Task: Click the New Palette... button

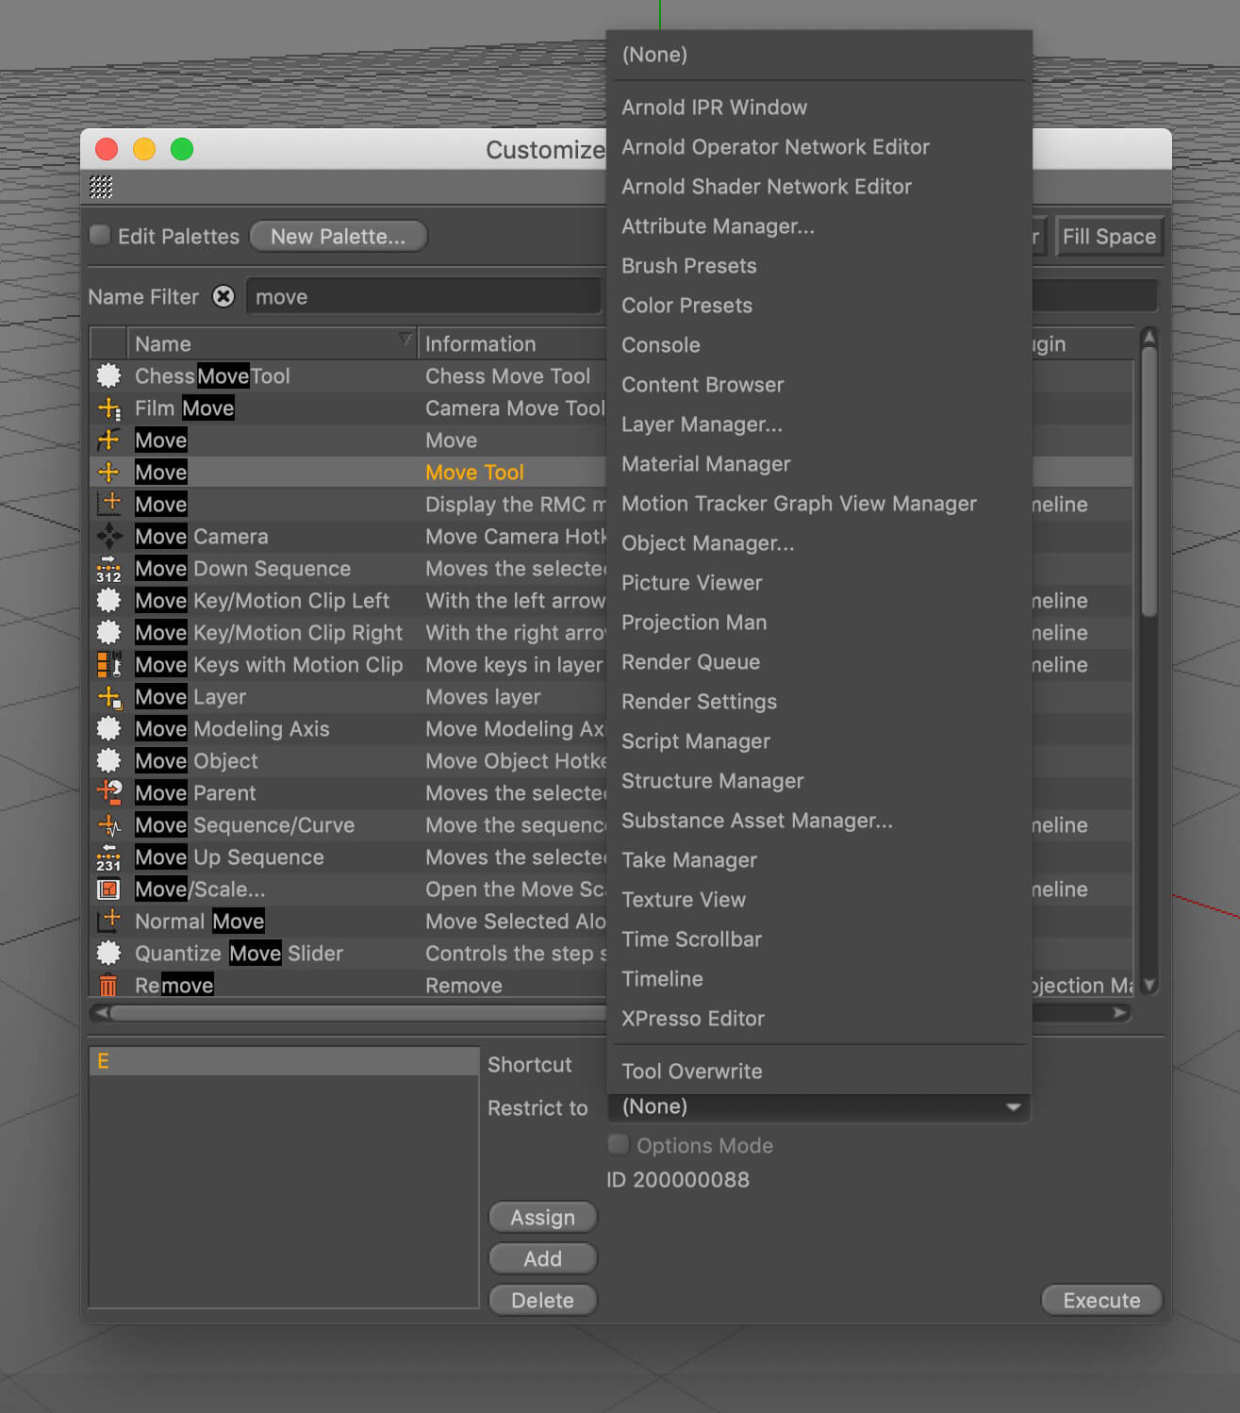Action: [338, 237]
